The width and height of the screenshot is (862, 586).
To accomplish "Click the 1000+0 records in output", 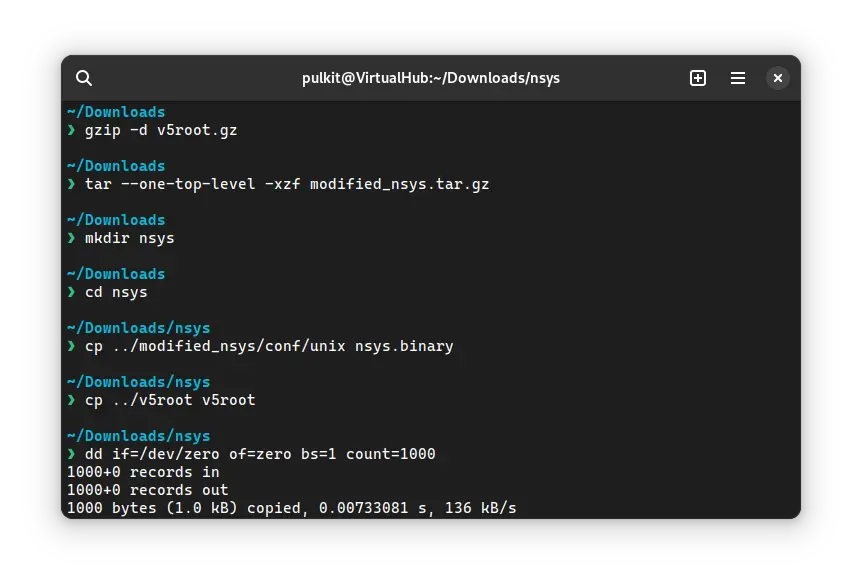I will click(x=142, y=472).
